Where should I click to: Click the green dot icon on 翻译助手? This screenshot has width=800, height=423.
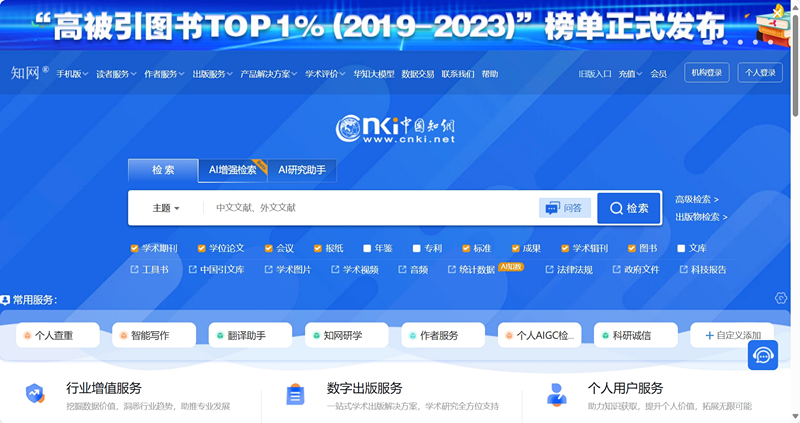220,335
